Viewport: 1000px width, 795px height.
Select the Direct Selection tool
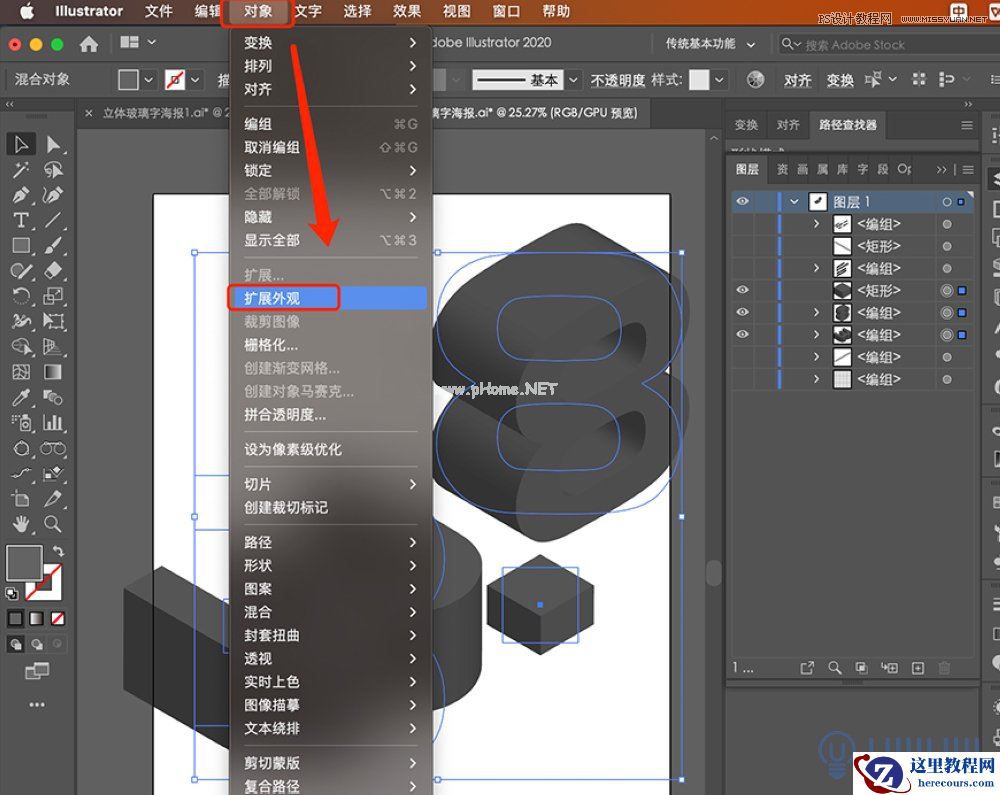coord(53,145)
